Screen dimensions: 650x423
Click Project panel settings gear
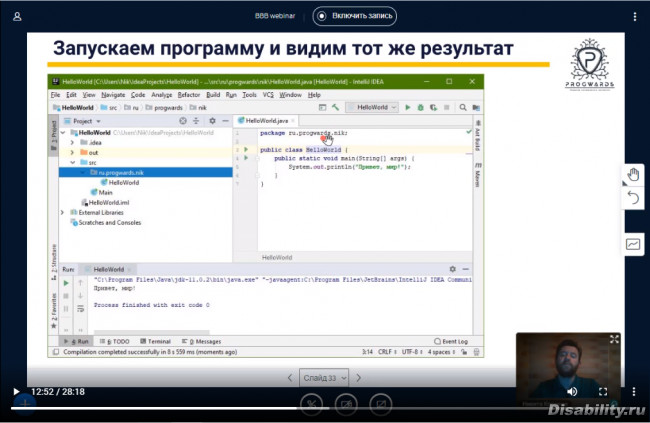212,121
